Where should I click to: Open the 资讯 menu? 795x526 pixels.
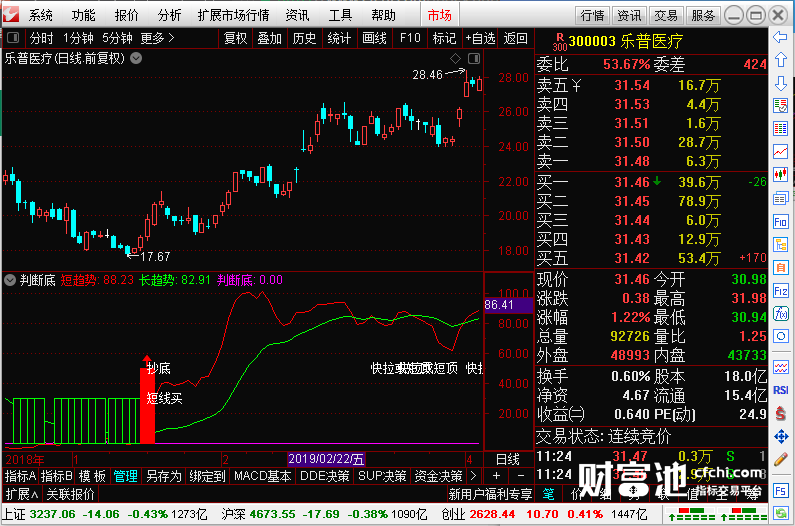(297, 15)
